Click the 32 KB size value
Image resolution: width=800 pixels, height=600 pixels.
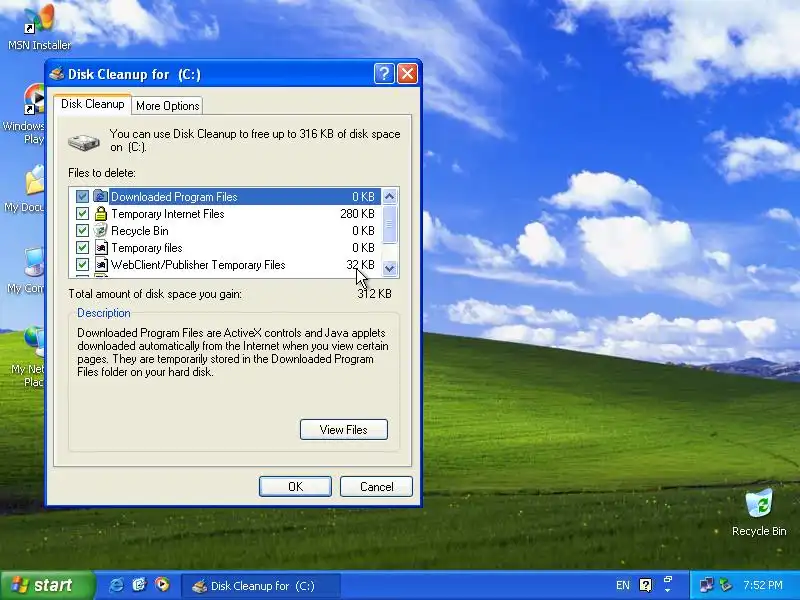[360, 265]
